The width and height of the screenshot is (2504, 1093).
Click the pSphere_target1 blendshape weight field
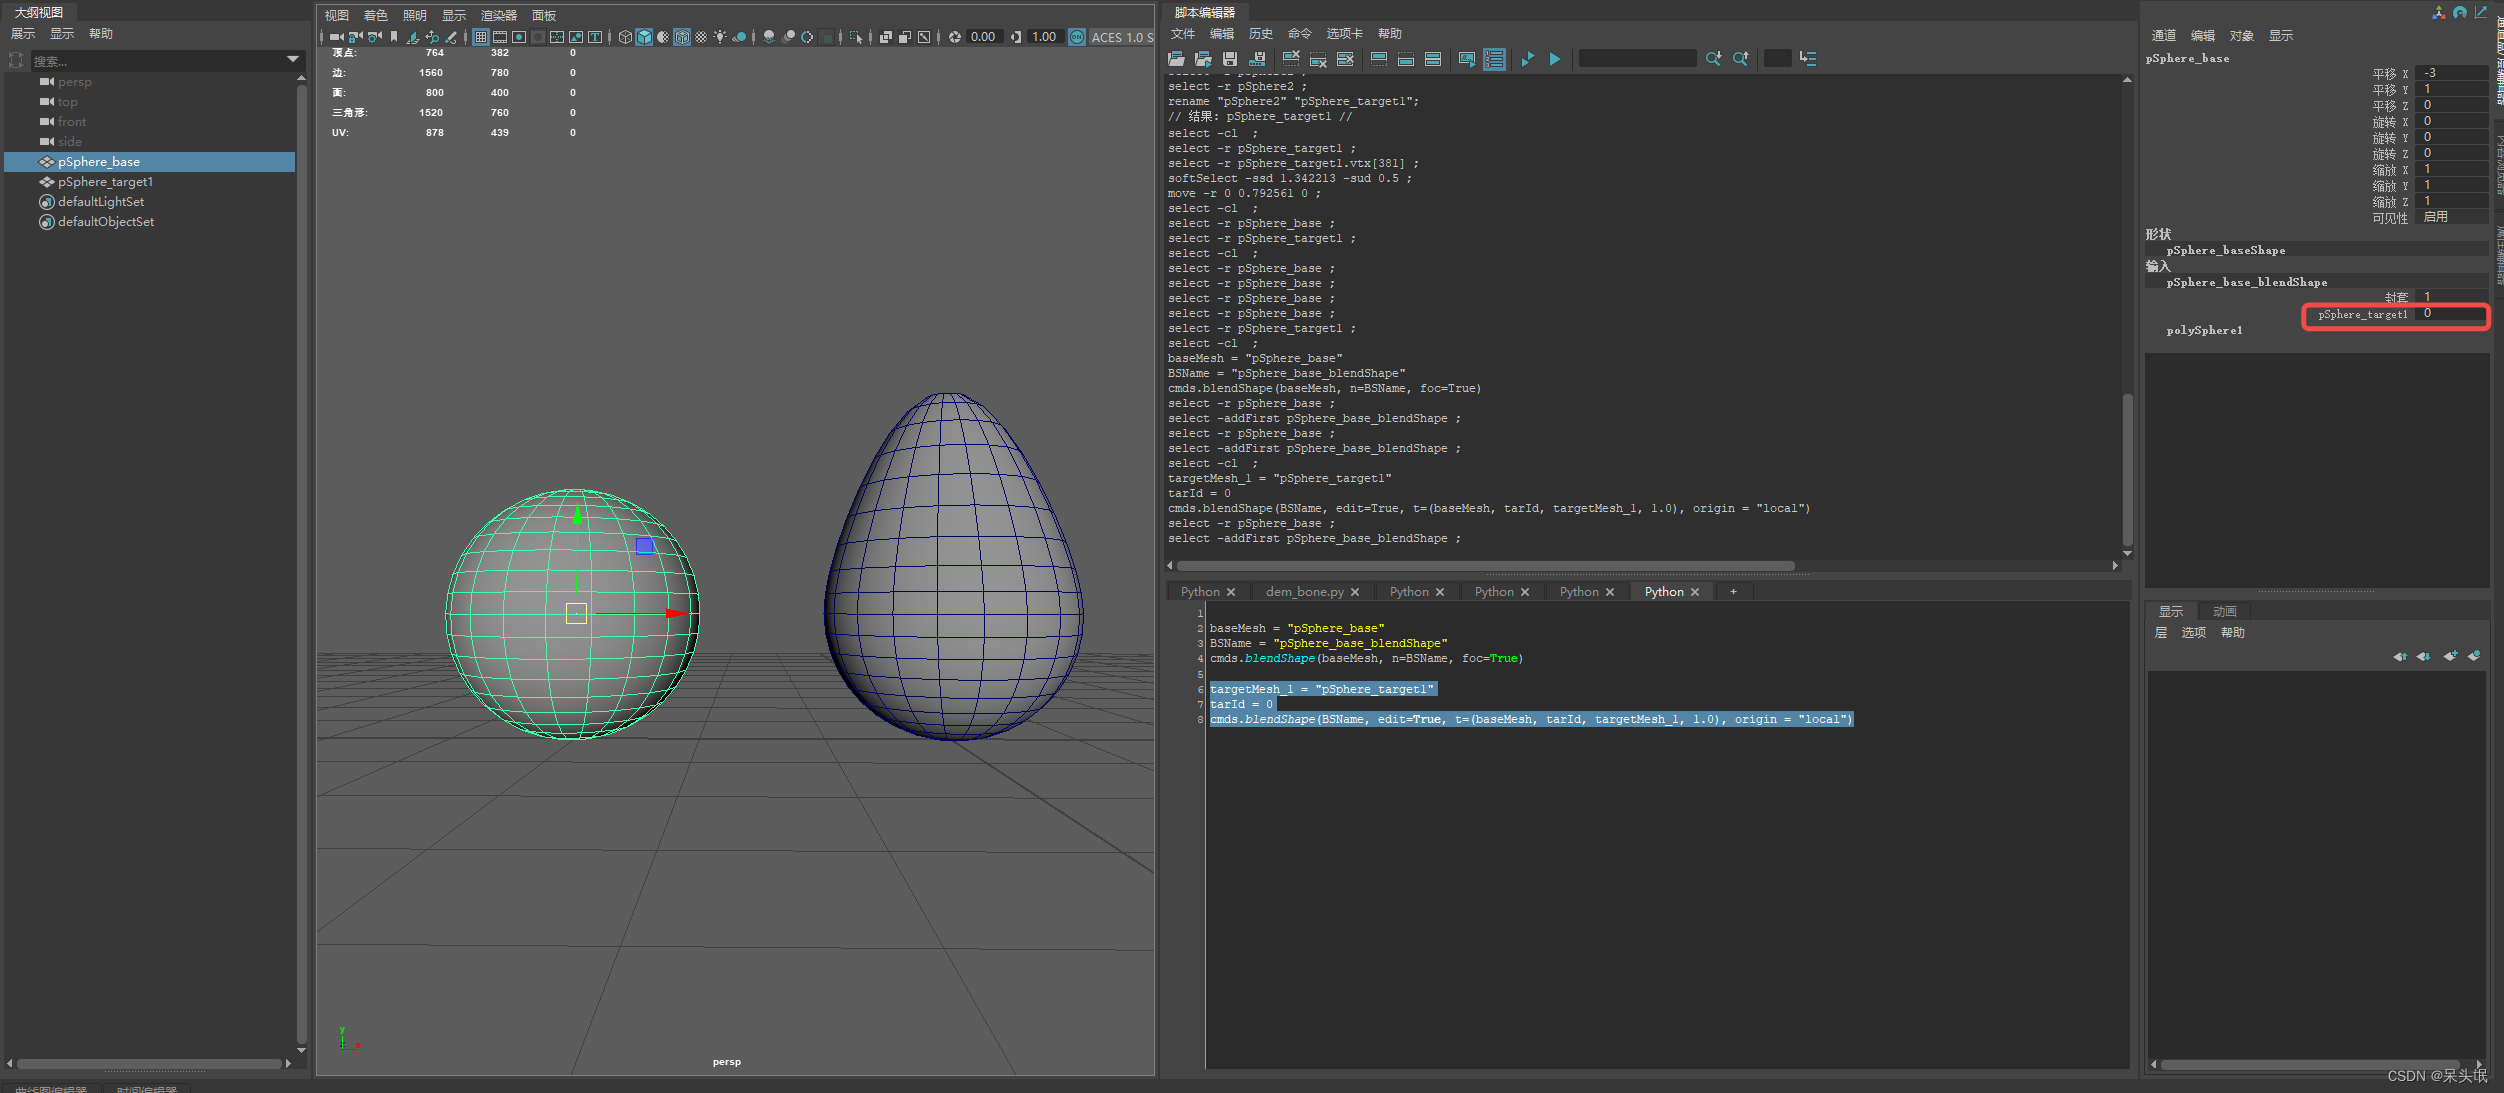pyautogui.click(x=2450, y=314)
